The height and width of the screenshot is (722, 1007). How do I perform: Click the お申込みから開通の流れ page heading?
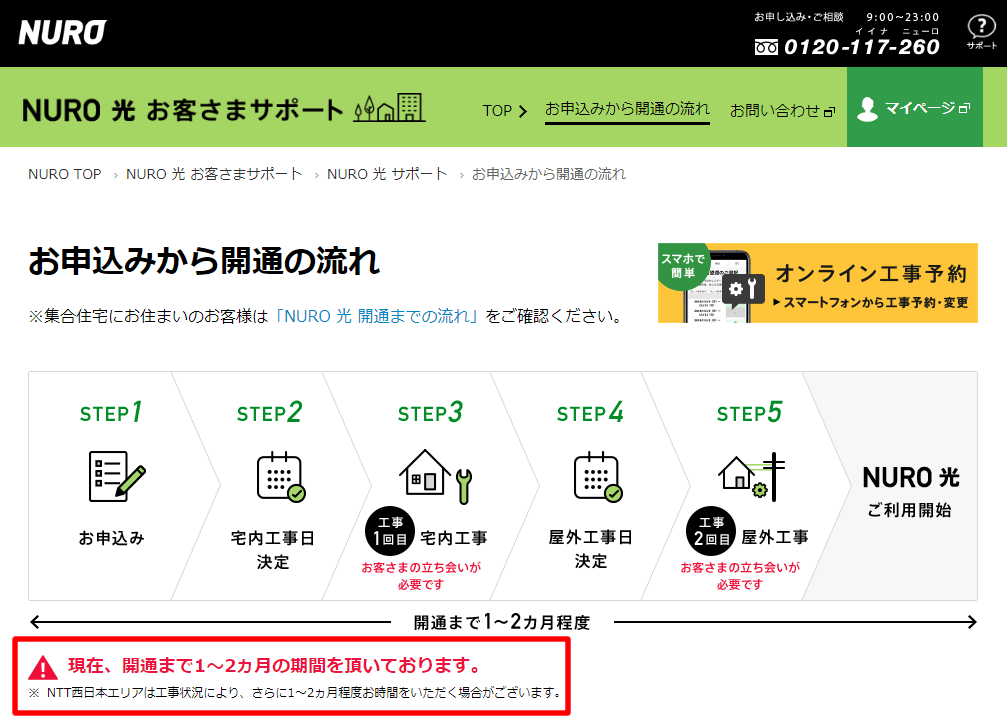204,261
